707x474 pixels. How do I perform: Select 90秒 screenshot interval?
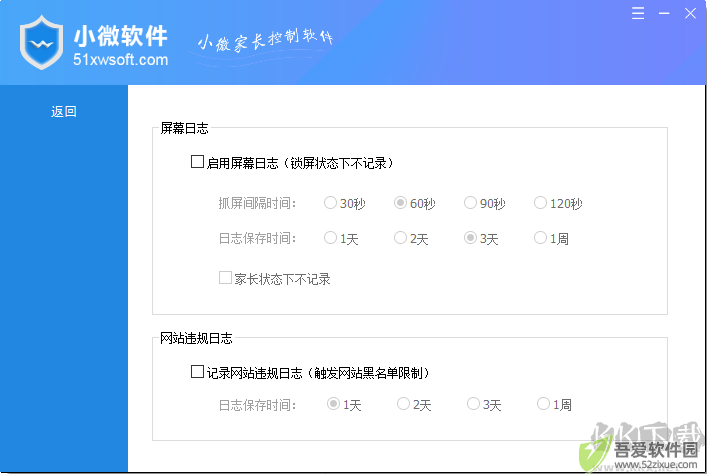coord(470,202)
